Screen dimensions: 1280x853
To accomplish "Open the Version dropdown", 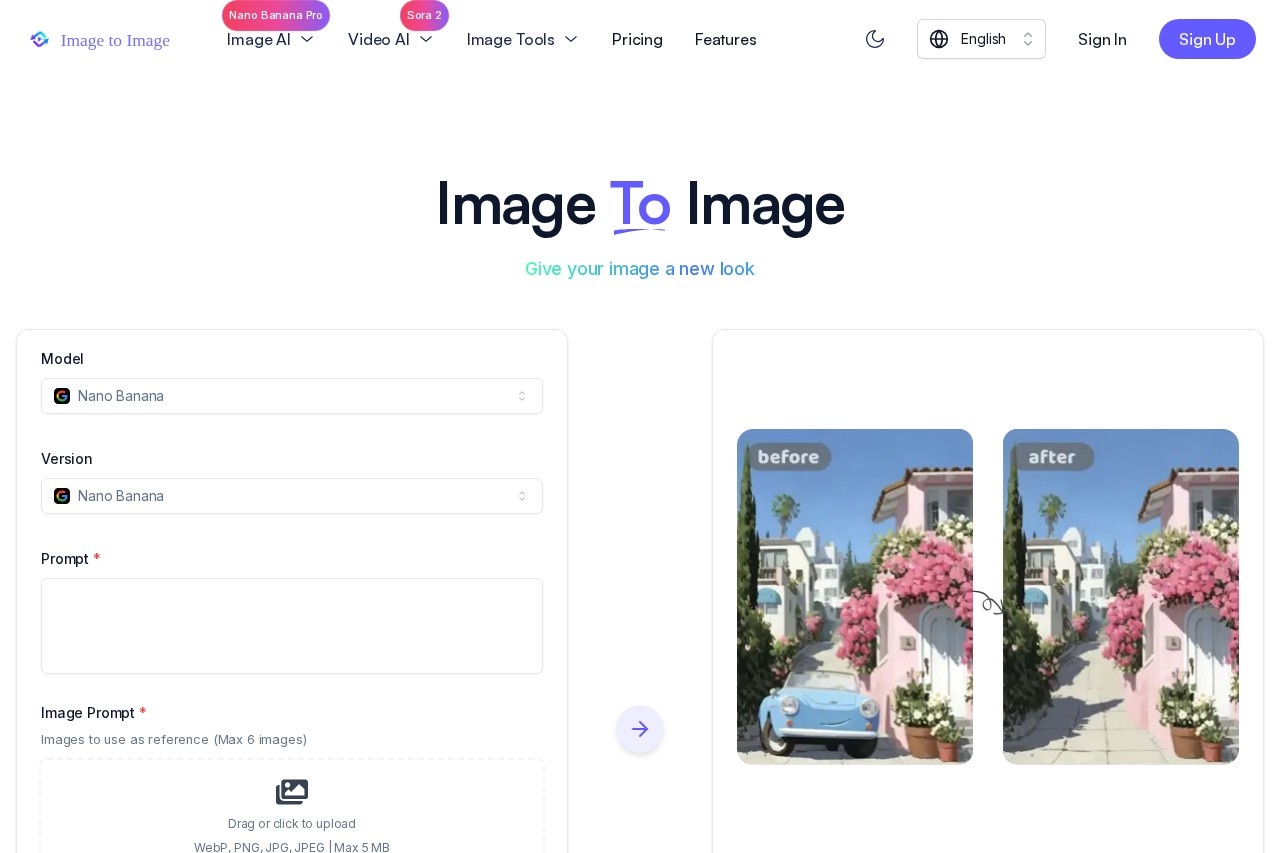I will [x=292, y=496].
